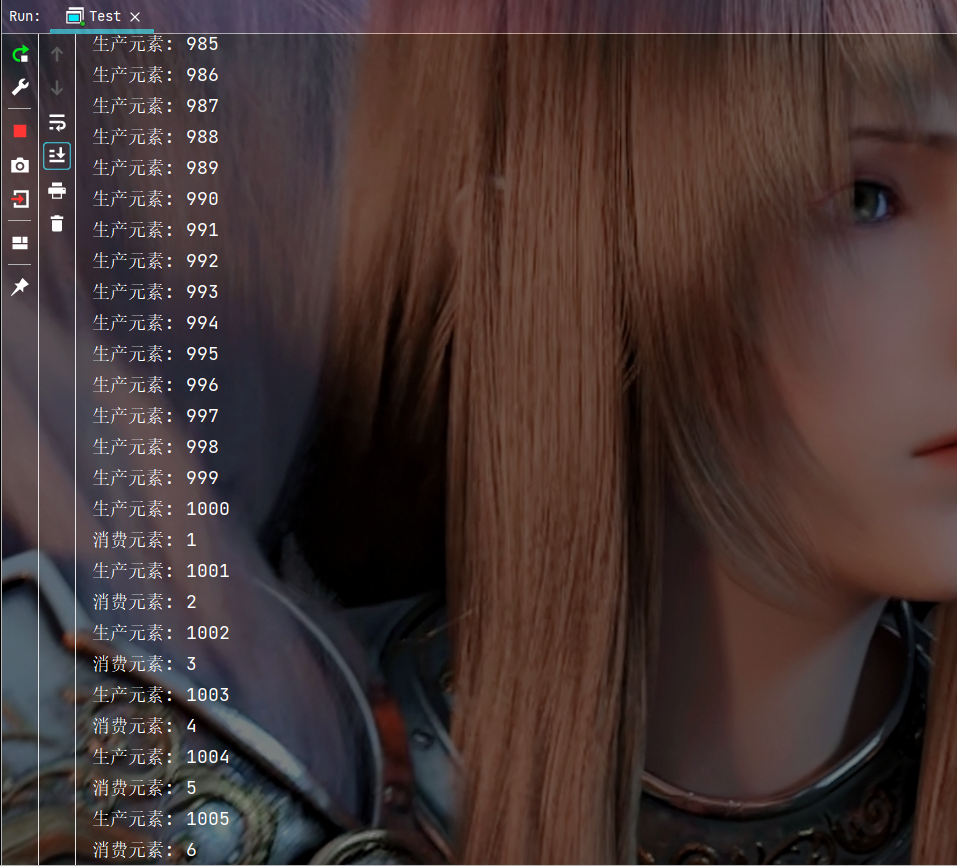Open run configuration wrench icon
The image size is (957, 866).
(20, 87)
